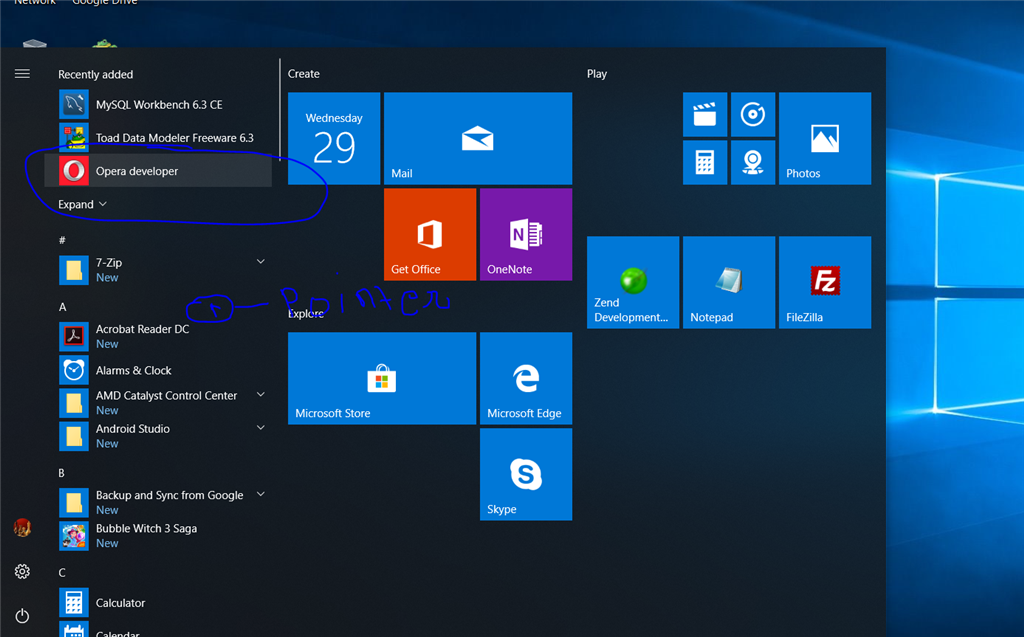The height and width of the screenshot is (637, 1024).
Task: Click the Get Office tile
Action: click(x=429, y=234)
